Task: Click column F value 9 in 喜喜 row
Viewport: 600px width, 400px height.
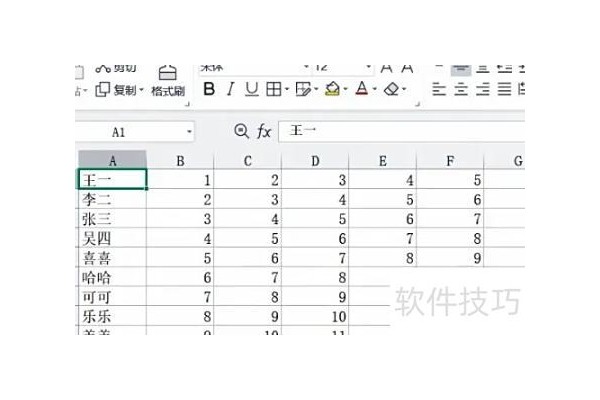Action: (450, 258)
